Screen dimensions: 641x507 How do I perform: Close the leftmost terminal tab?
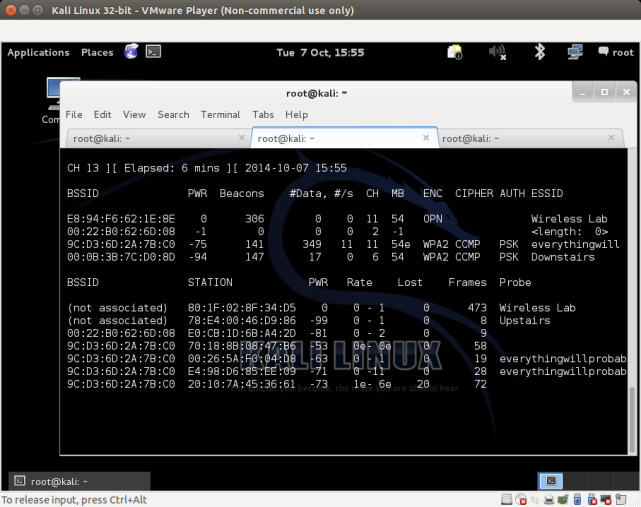click(x=241, y=138)
